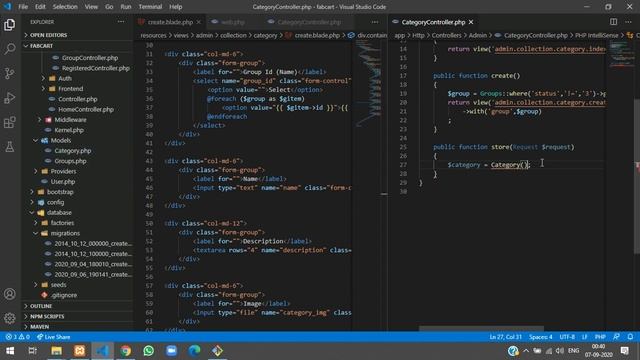This screenshot has width=640, height=360.
Task: Open Kernel.php in explorer
Action: [69, 130]
